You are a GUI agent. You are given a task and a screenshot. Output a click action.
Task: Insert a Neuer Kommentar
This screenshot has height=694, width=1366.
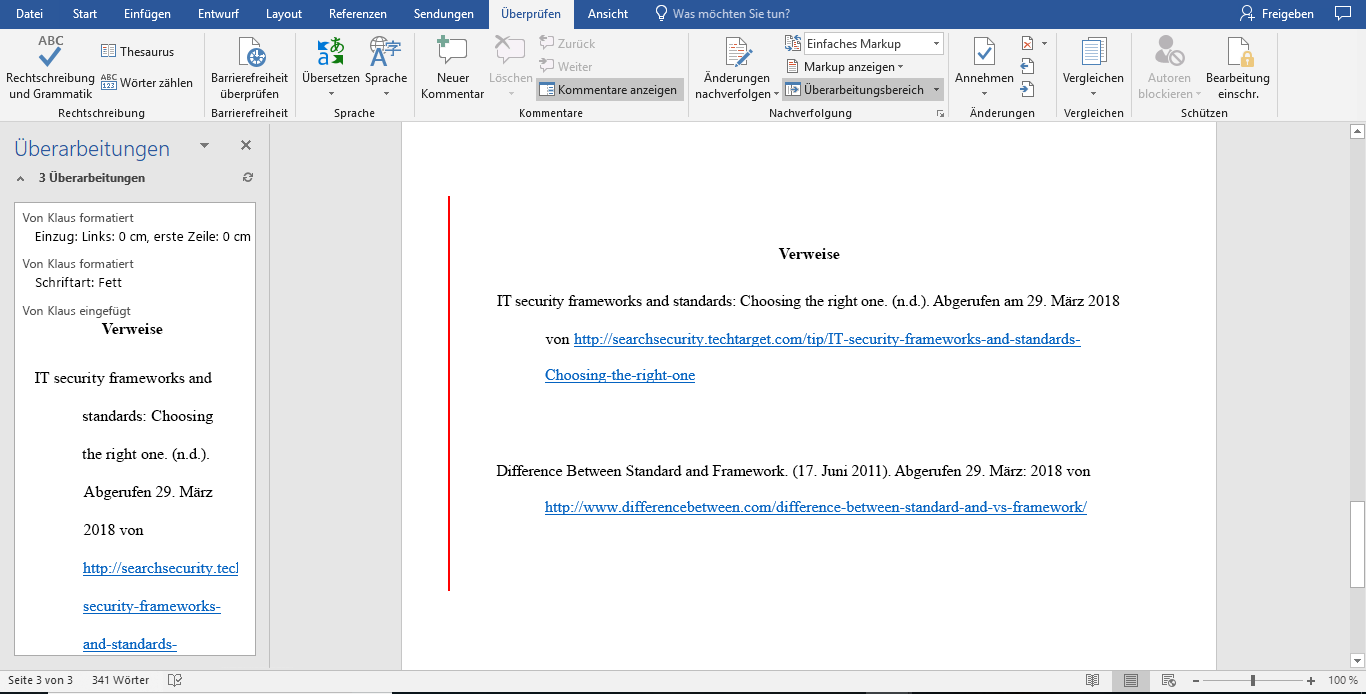point(452,67)
